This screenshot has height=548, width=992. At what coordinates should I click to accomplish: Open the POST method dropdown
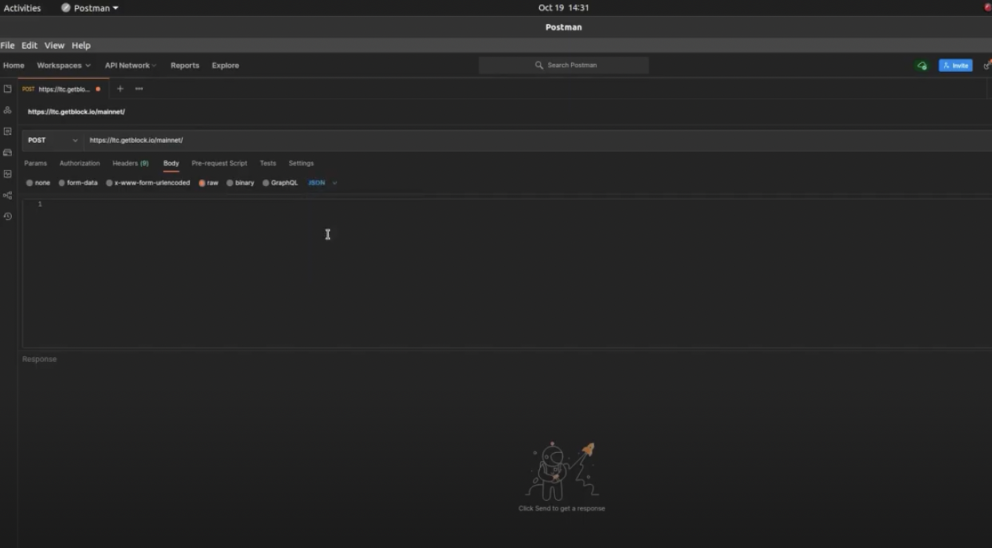[53, 140]
